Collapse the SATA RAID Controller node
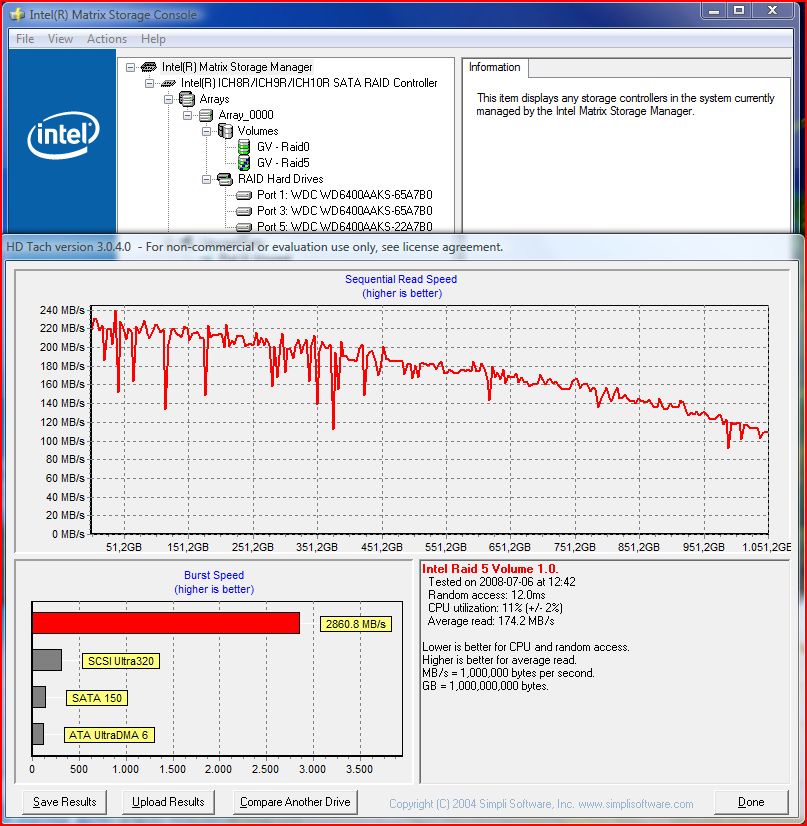This screenshot has height=826, width=807. click(149, 83)
